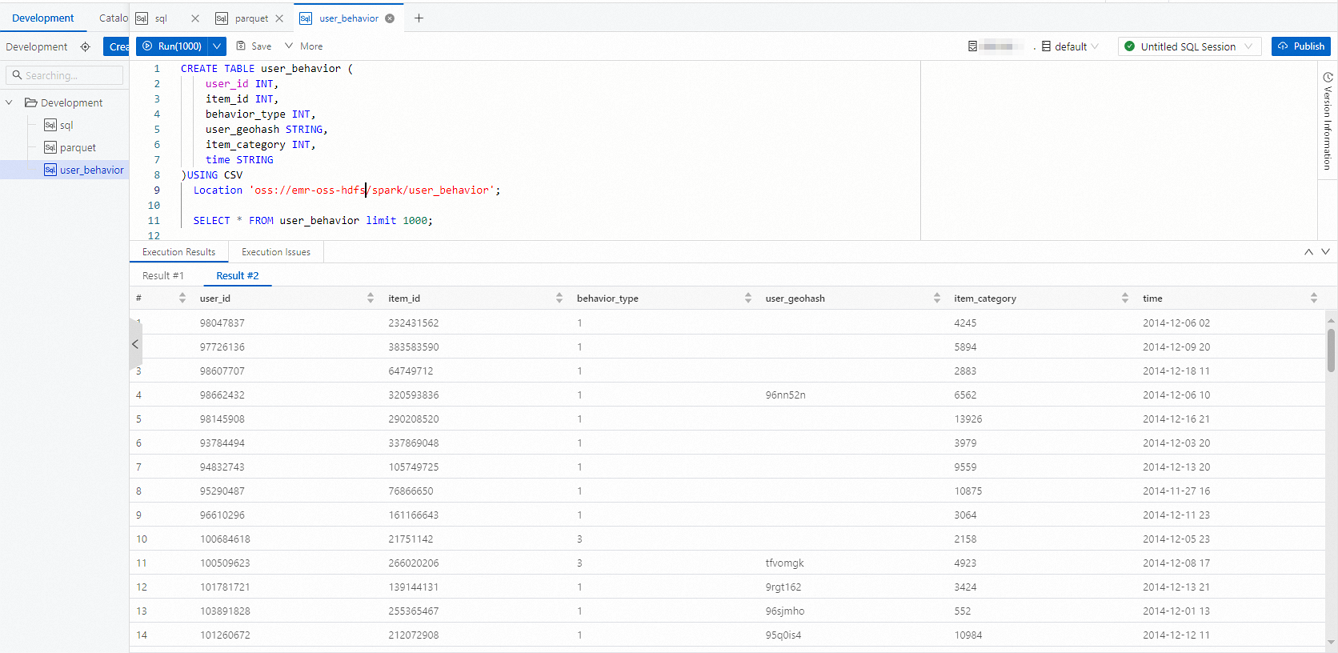1338x653 pixels.
Task: Click user_id cell 98662432
Action: click(222, 395)
